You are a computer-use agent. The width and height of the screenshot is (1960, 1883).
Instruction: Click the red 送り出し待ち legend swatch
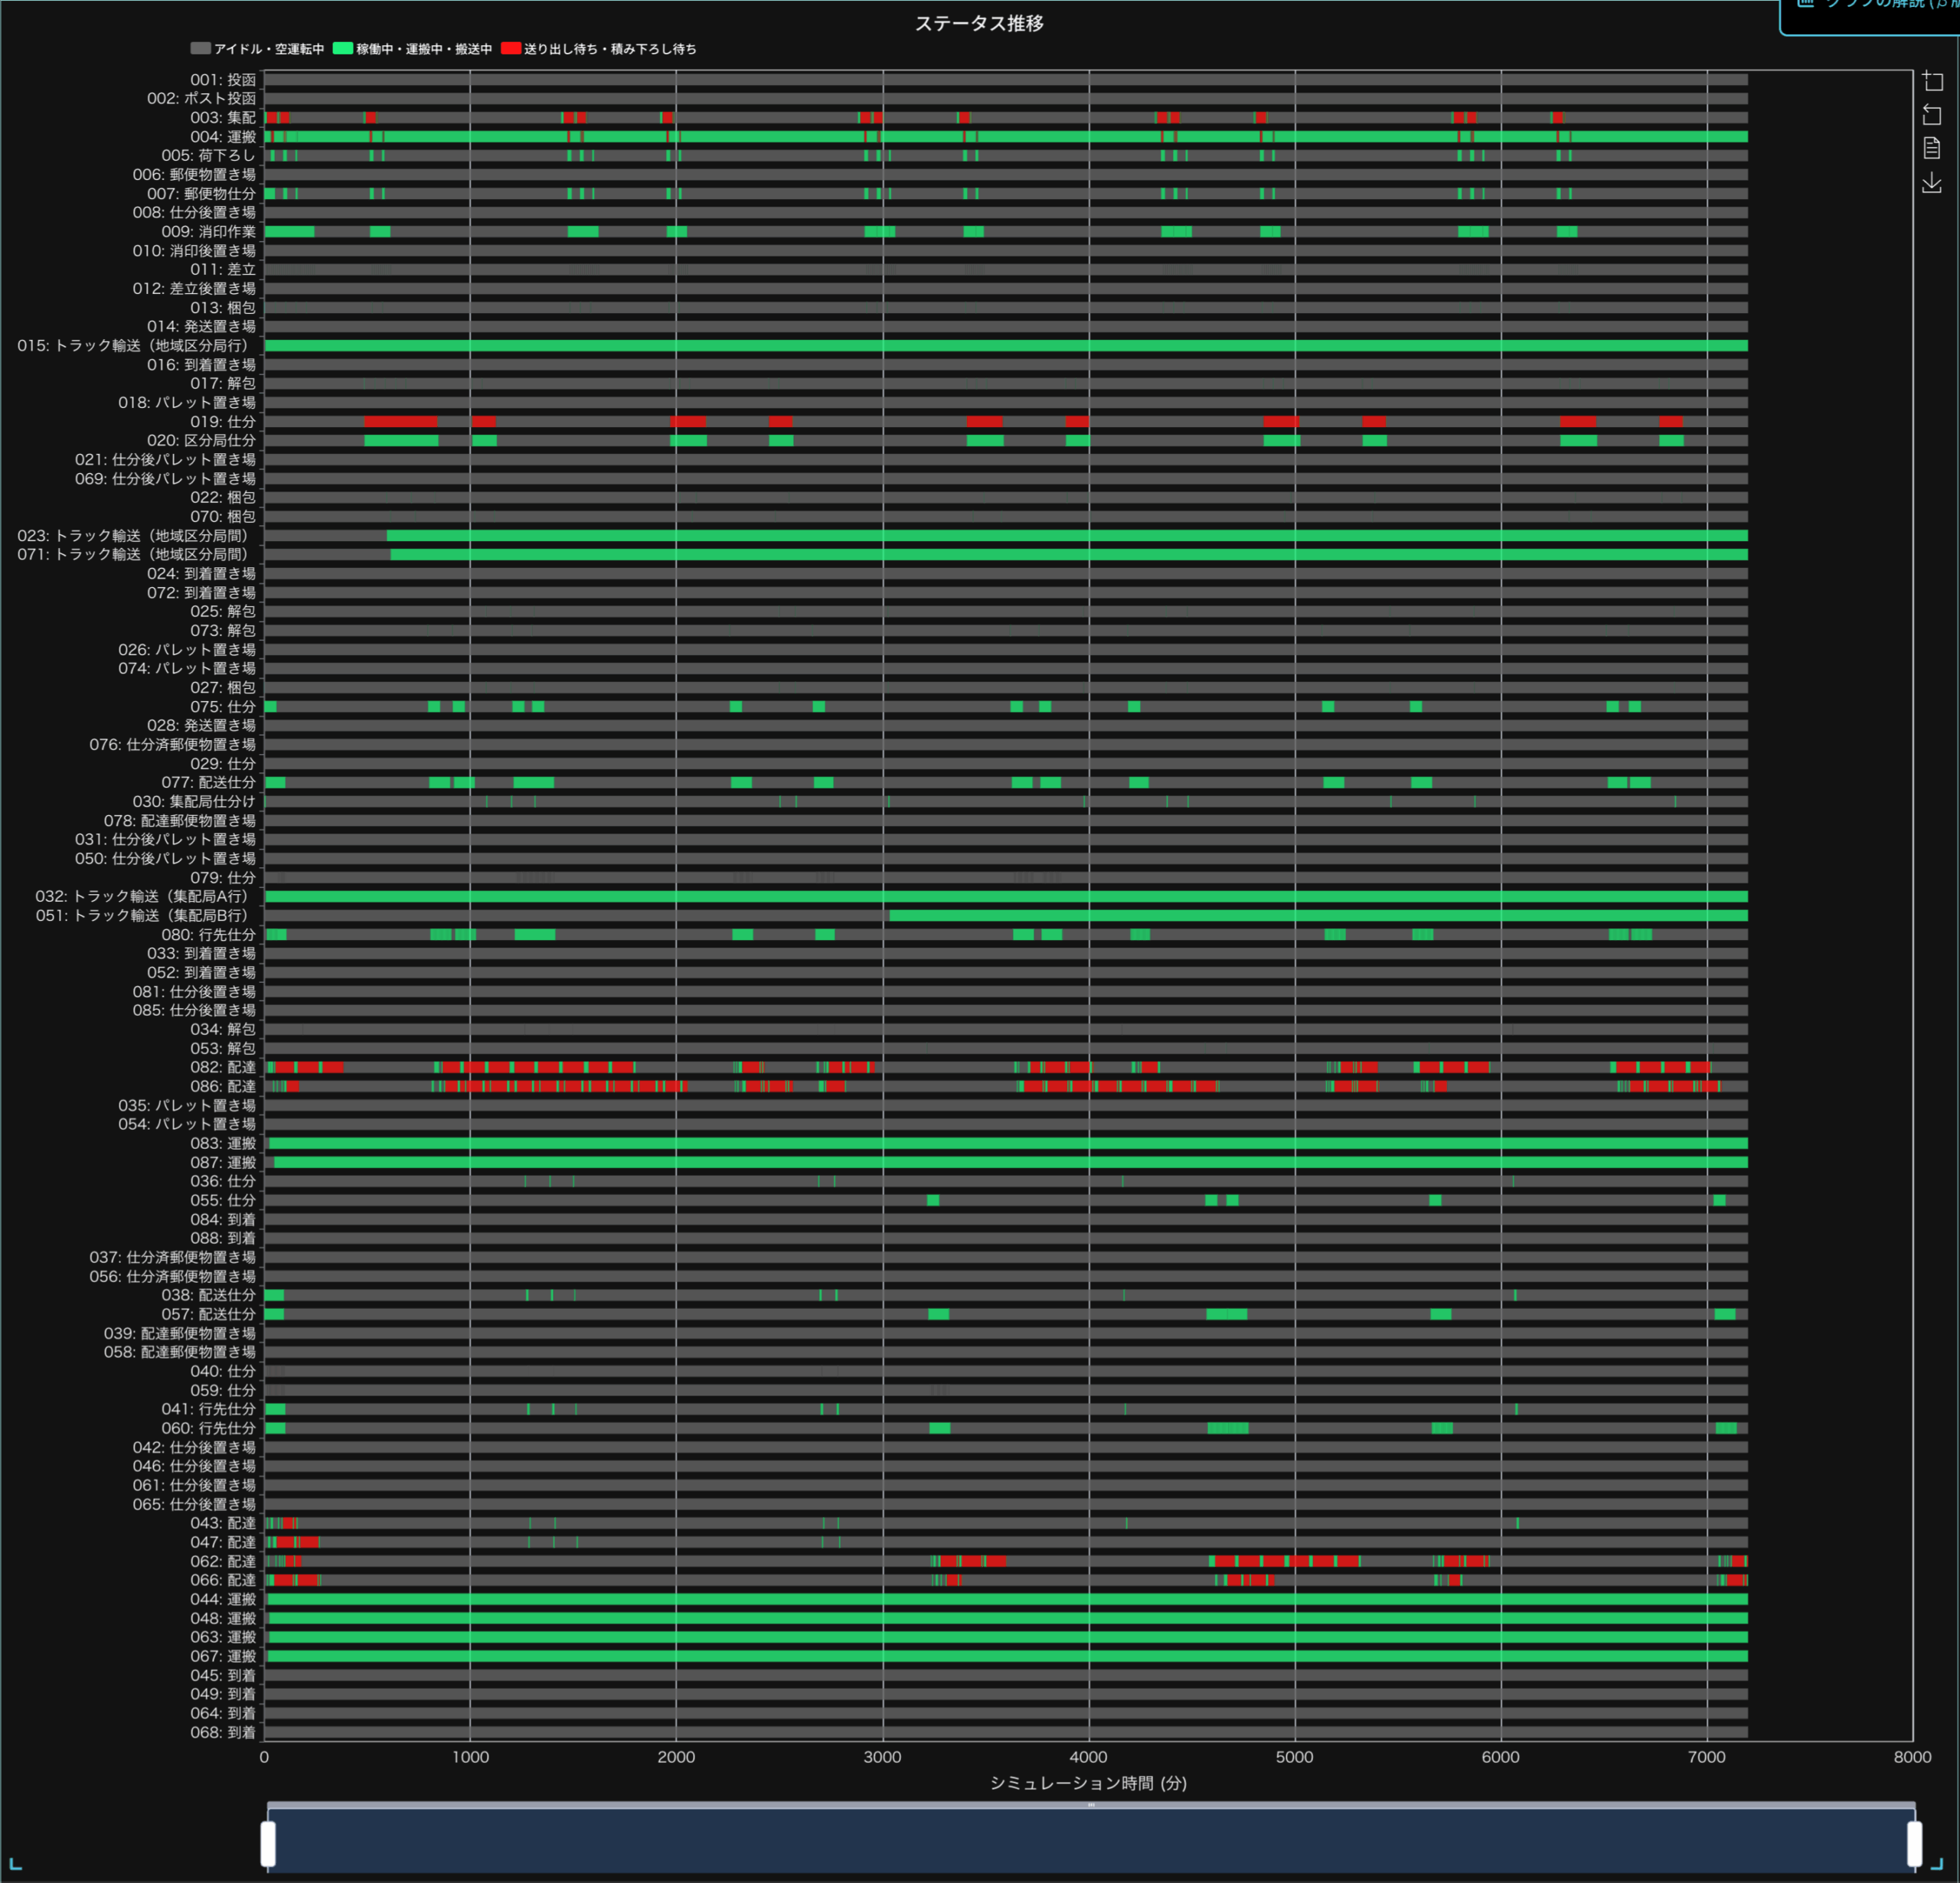click(511, 48)
